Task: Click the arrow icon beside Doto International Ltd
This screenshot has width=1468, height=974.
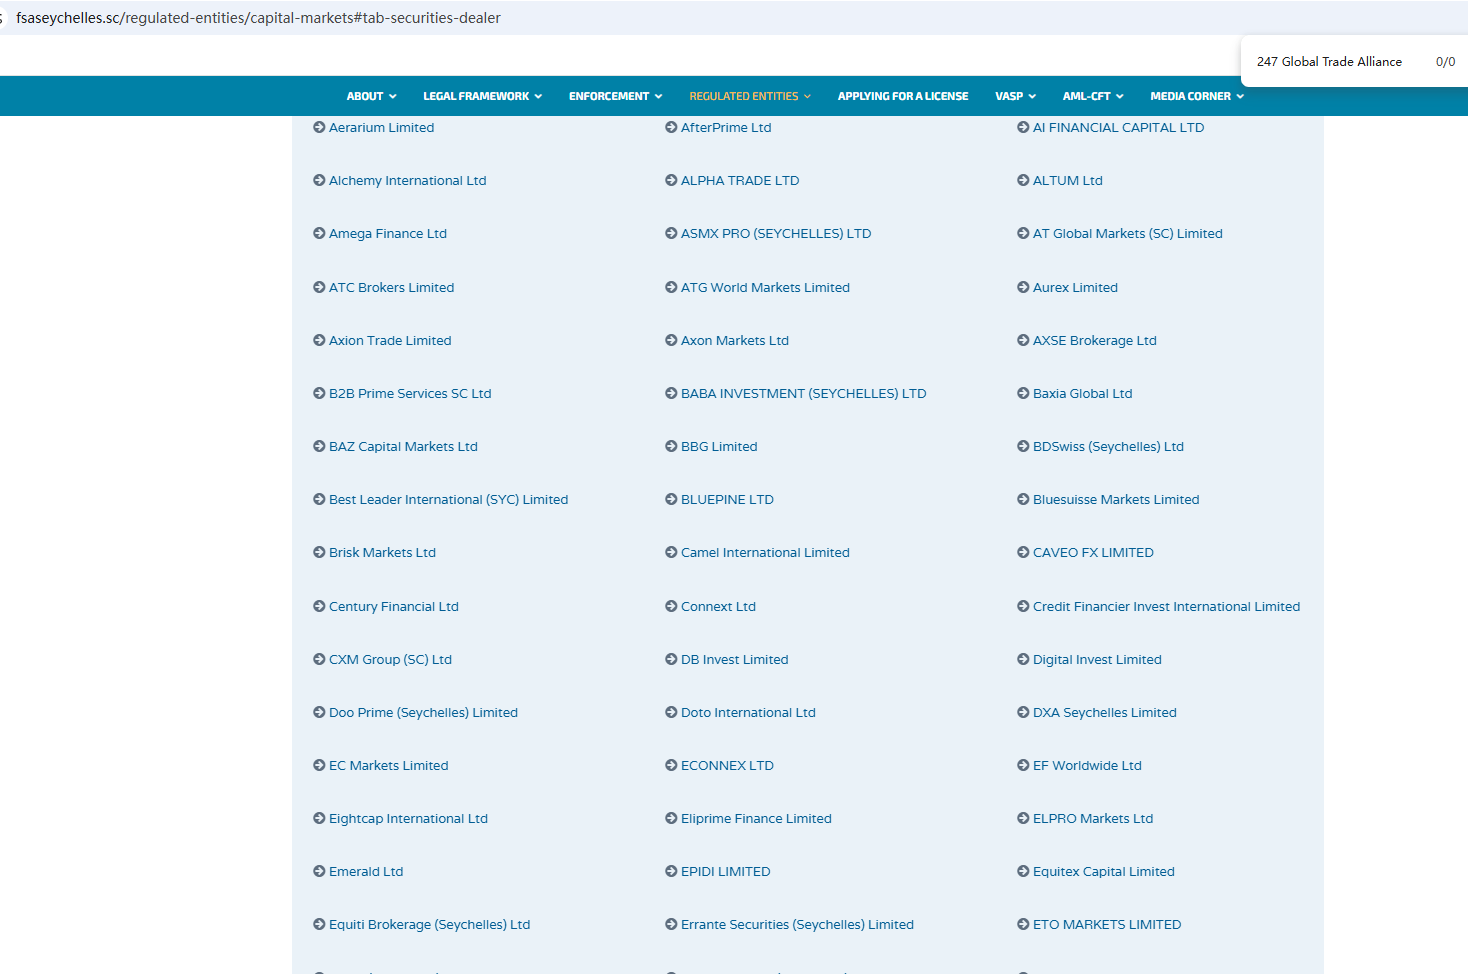Action: pos(671,712)
